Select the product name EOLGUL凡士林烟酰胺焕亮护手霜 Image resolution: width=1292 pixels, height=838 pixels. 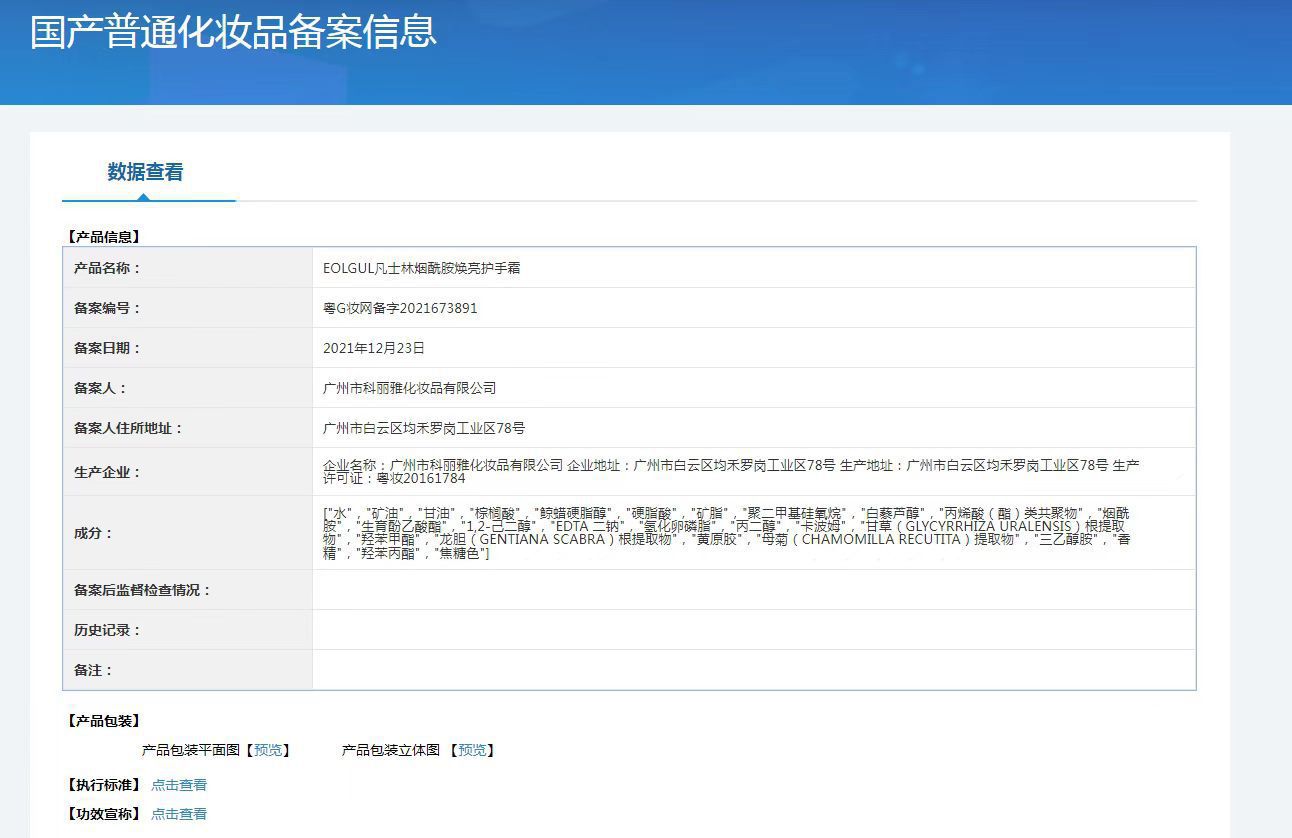(x=421, y=268)
